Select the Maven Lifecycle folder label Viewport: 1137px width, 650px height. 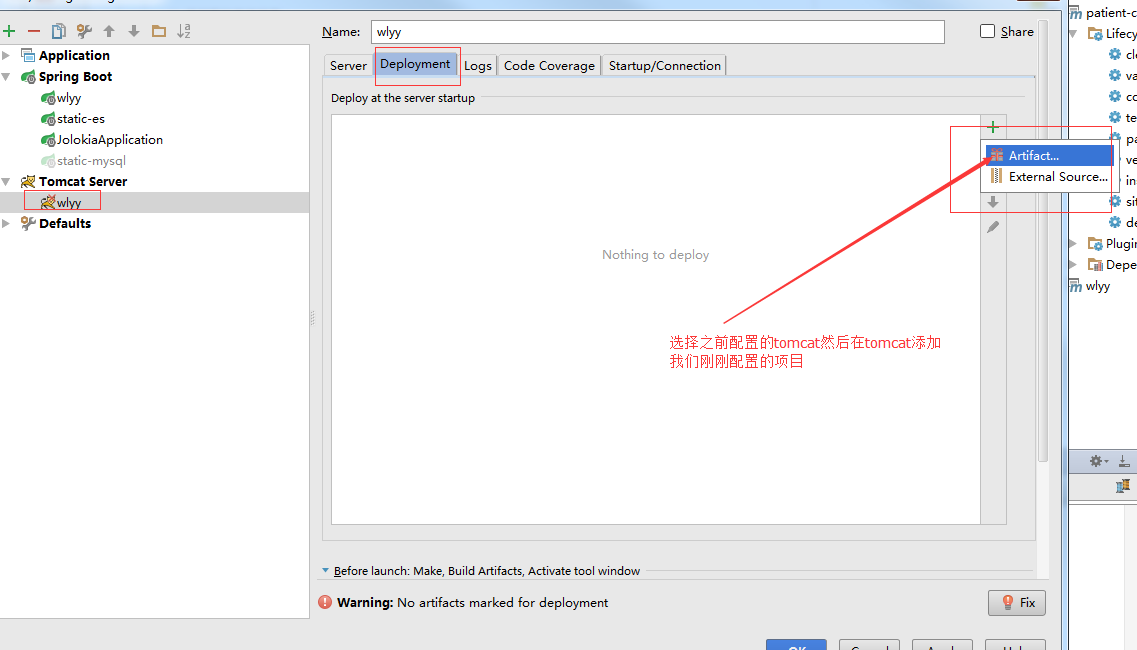pos(1120,33)
